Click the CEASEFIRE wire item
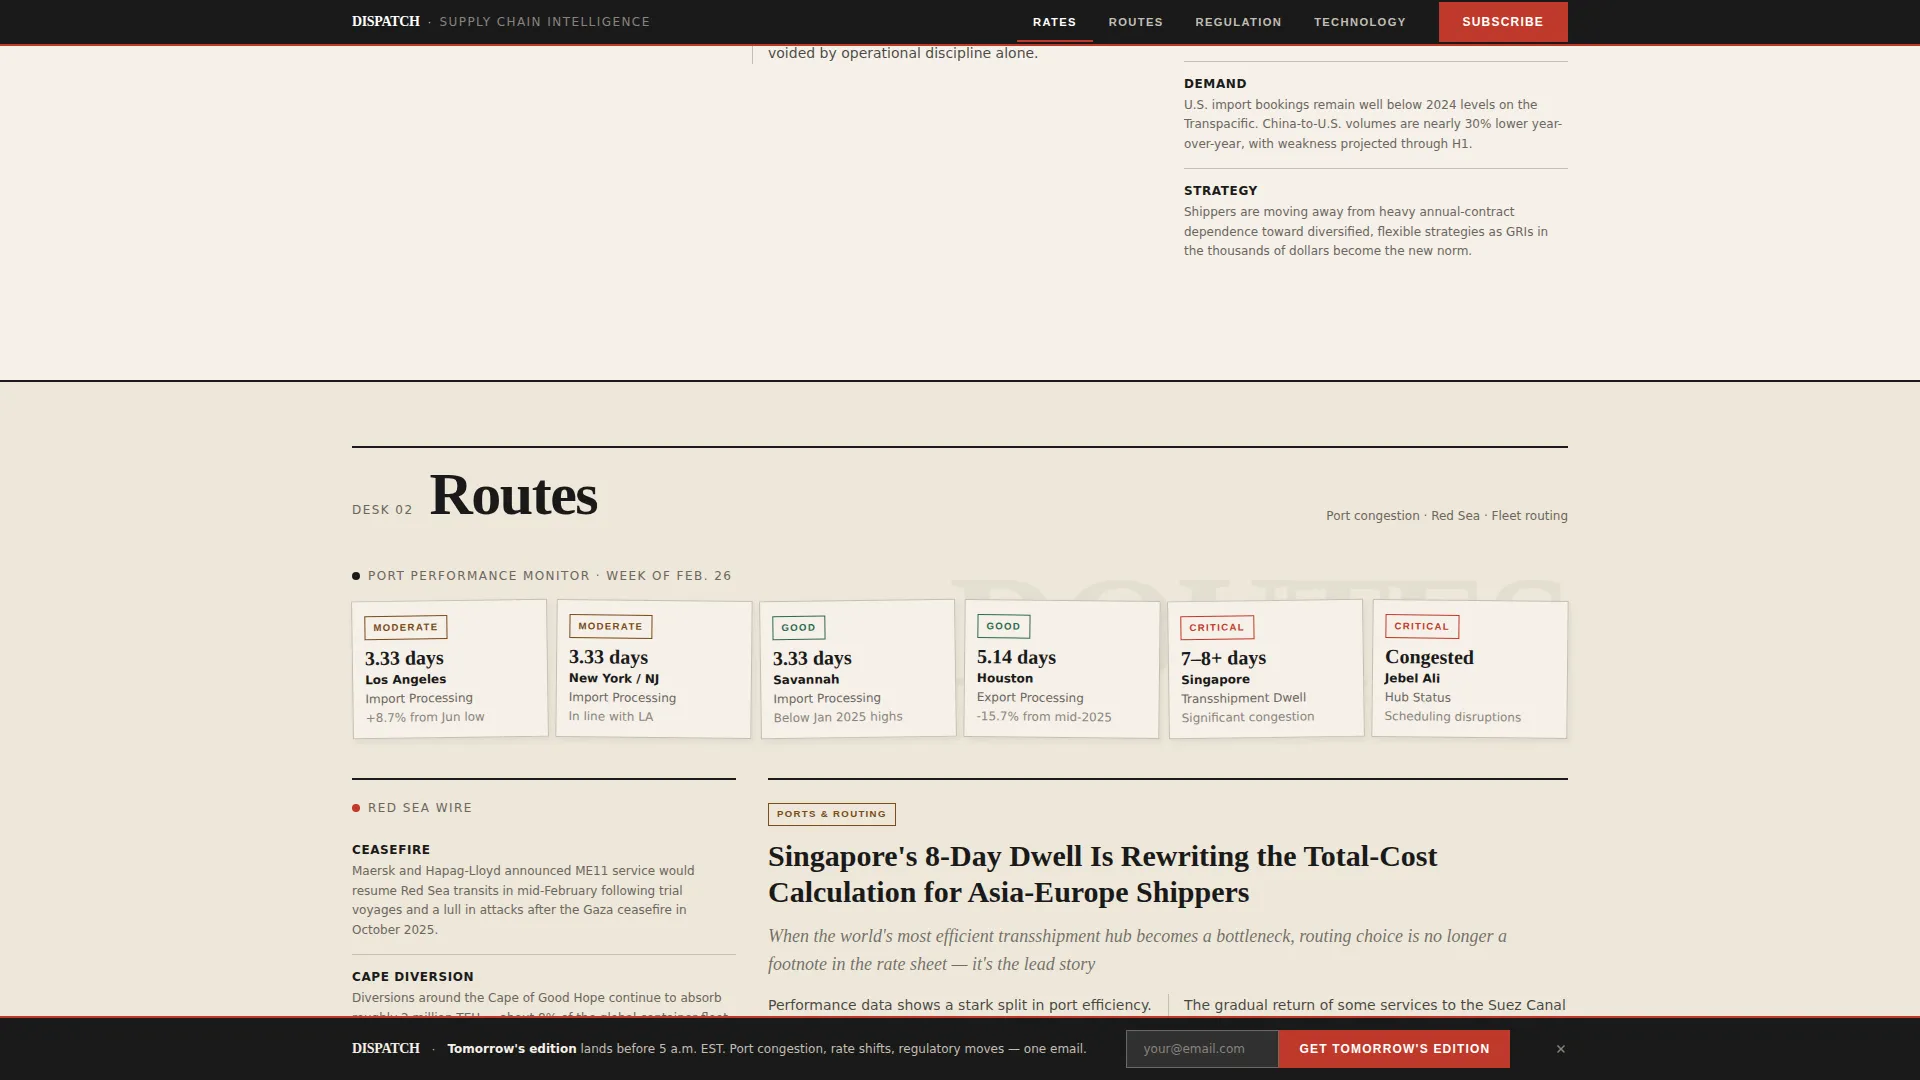1920x1080 pixels. click(x=543, y=889)
